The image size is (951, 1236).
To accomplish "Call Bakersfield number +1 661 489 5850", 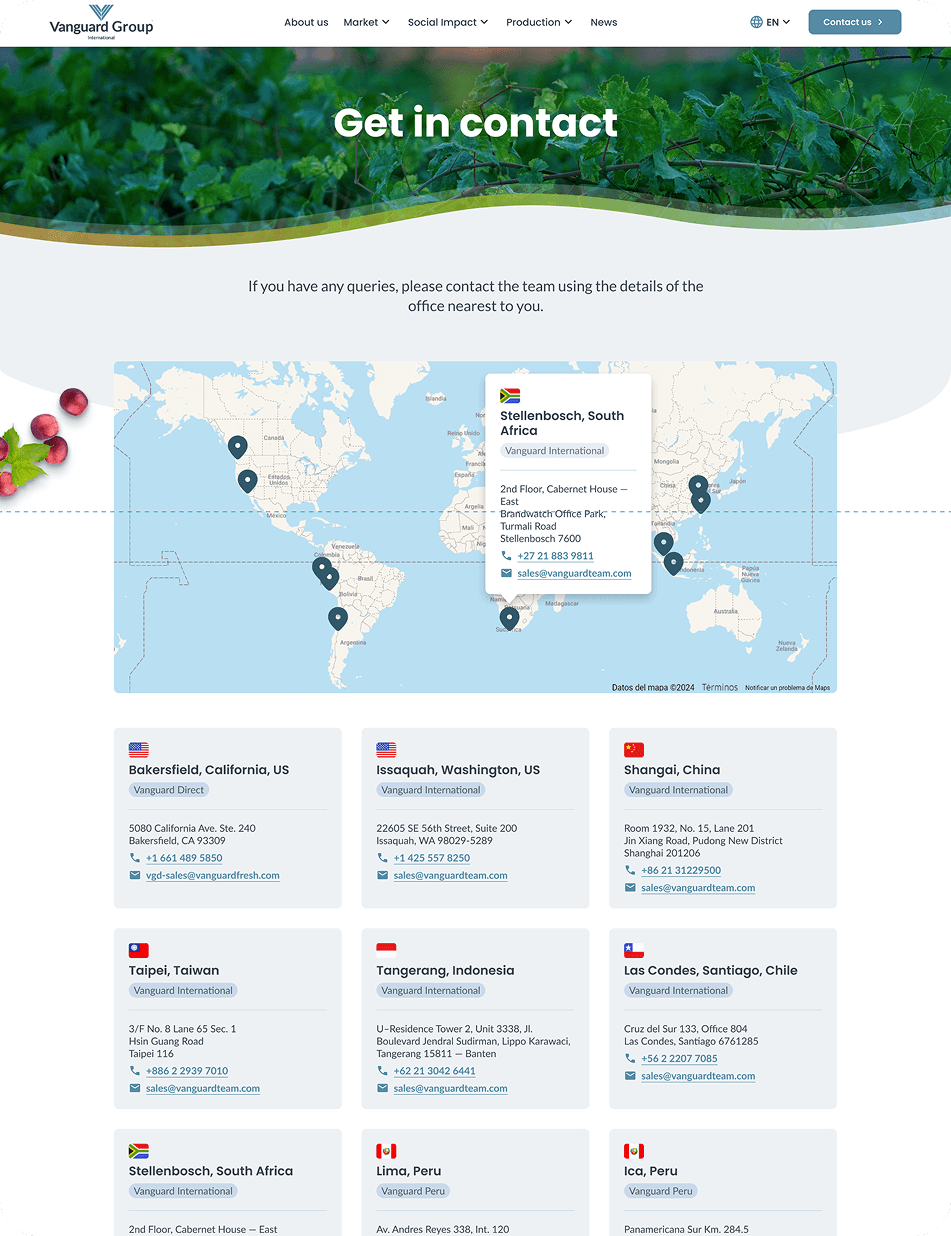I will pyautogui.click(x=184, y=858).
